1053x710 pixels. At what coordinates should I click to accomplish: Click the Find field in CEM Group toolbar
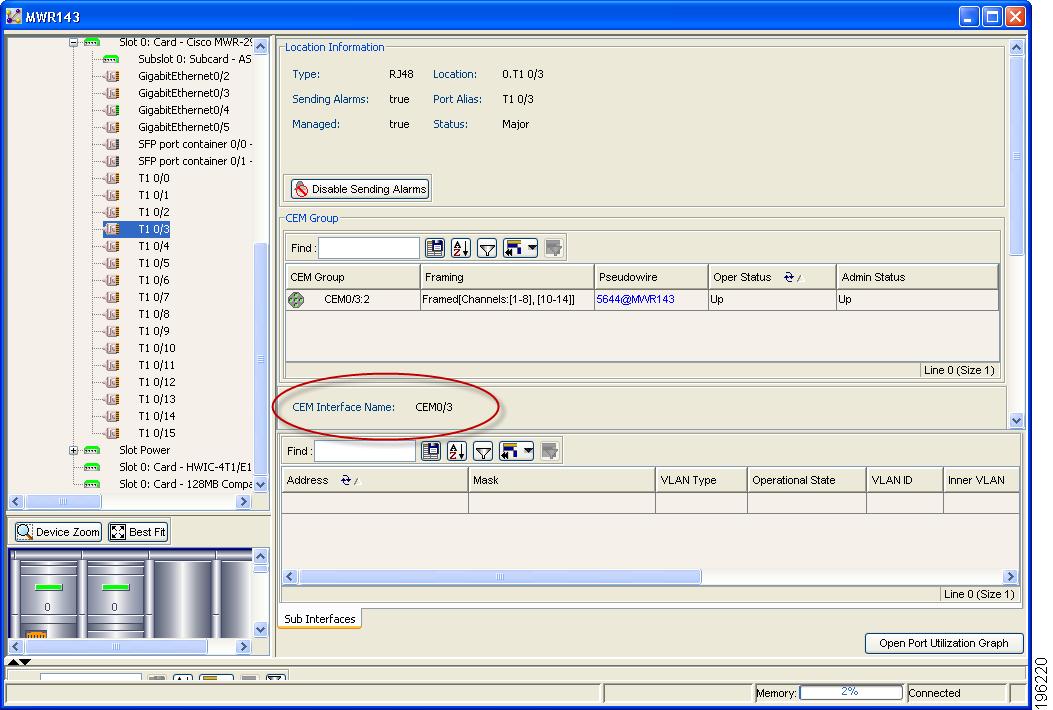(369, 248)
